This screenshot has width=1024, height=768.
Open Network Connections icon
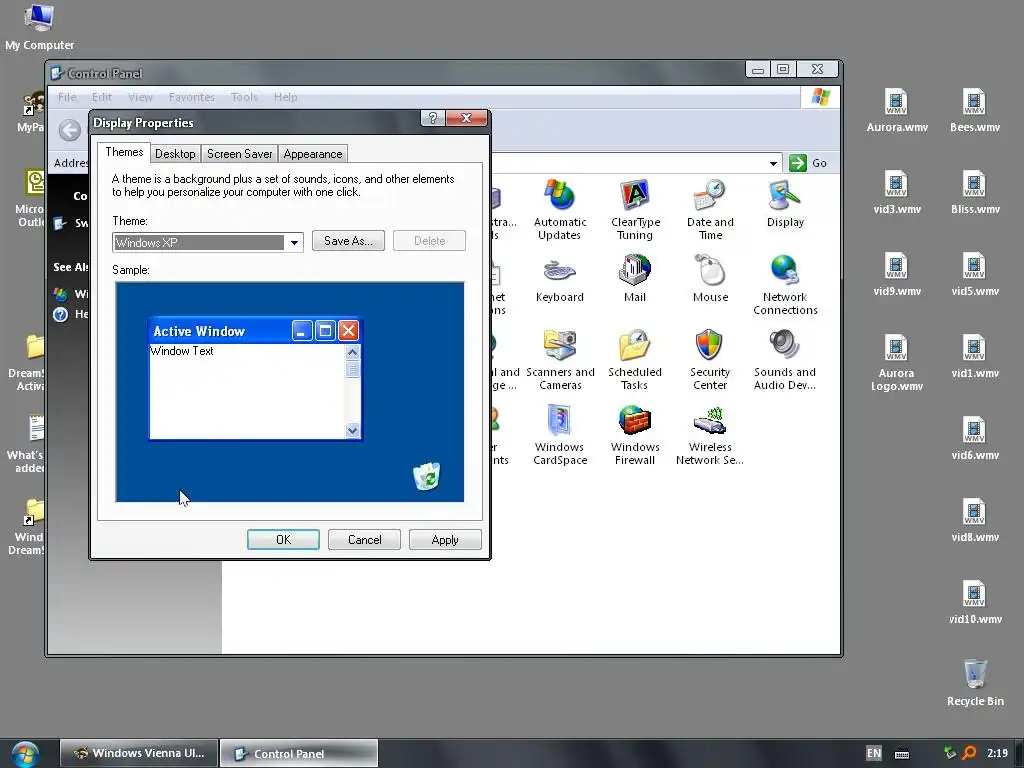tap(785, 285)
